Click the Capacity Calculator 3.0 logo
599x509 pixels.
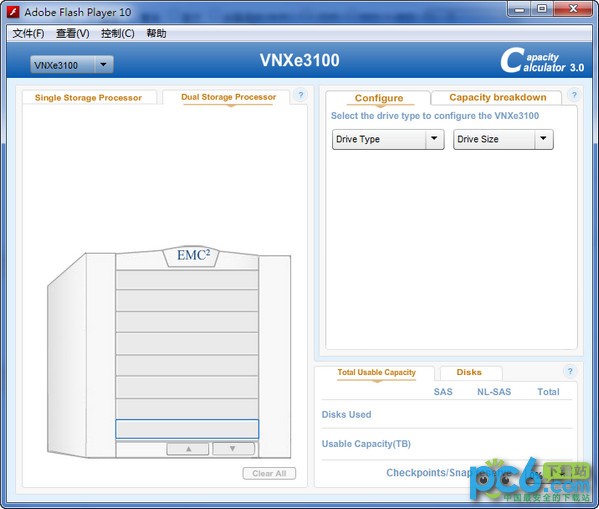coord(542,61)
